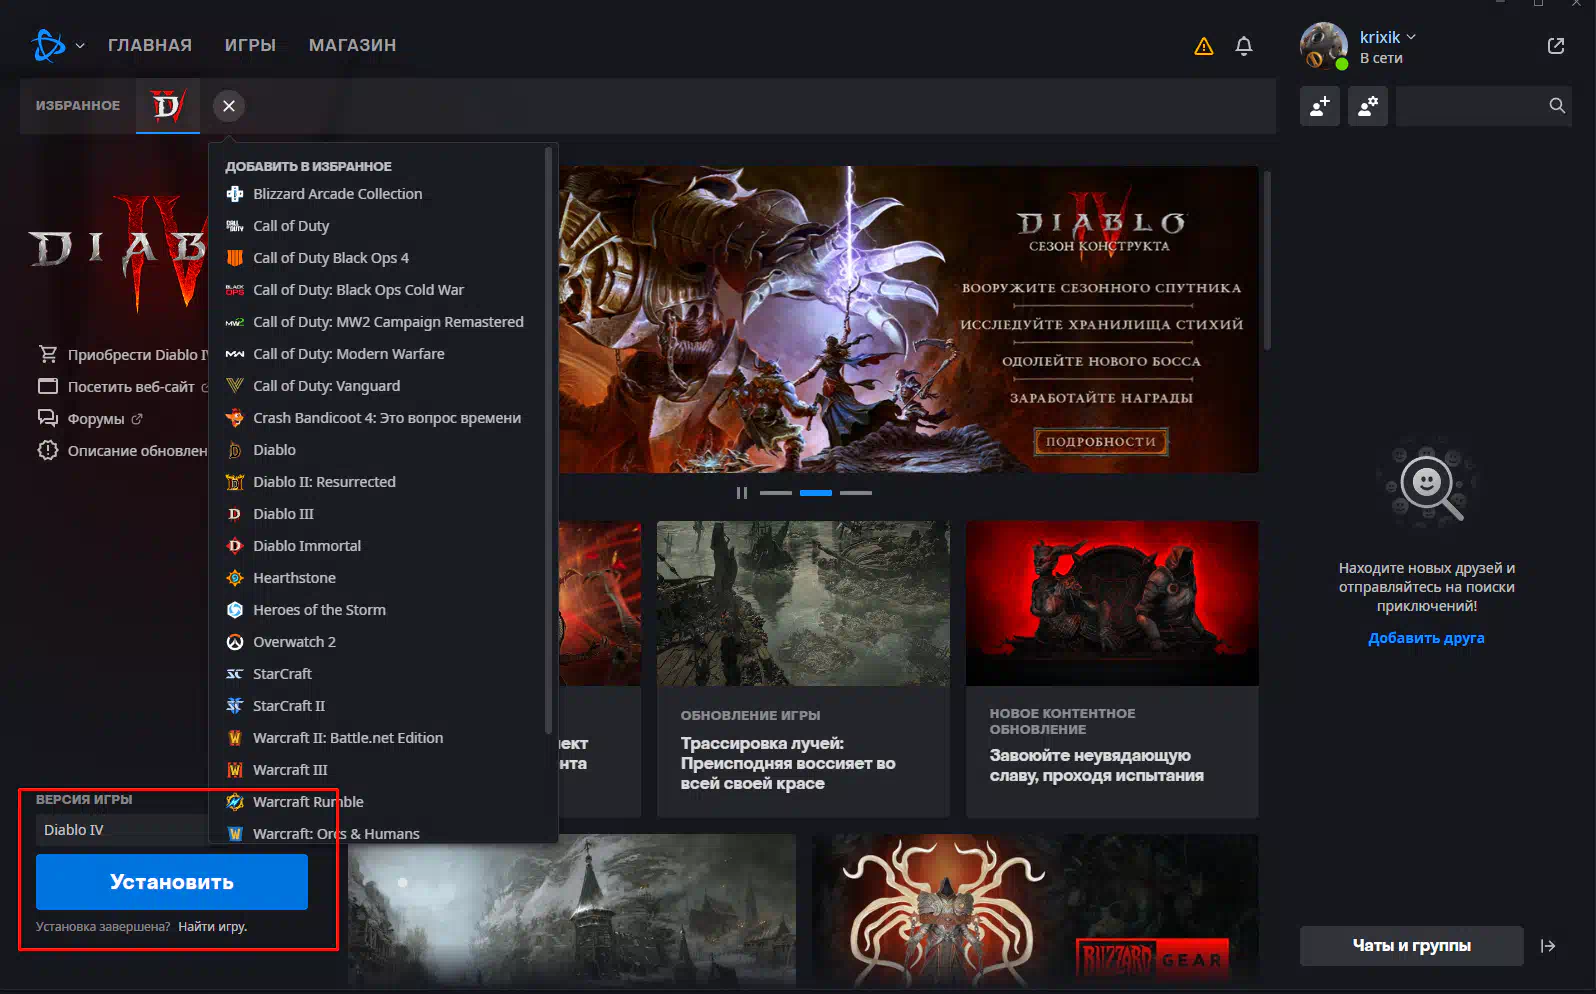Open the friend settings icon button
This screenshot has width=1596, height=994.
pyautogui.click(x=1368, y=106)
